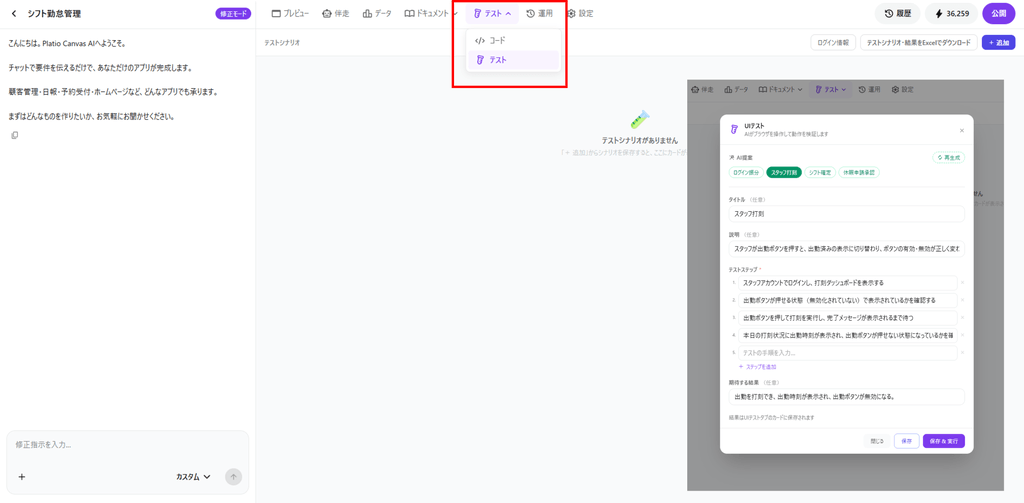Close the UIテスト dialog with its X
This screenshot has width=1024, height=503.
(961, 130)
